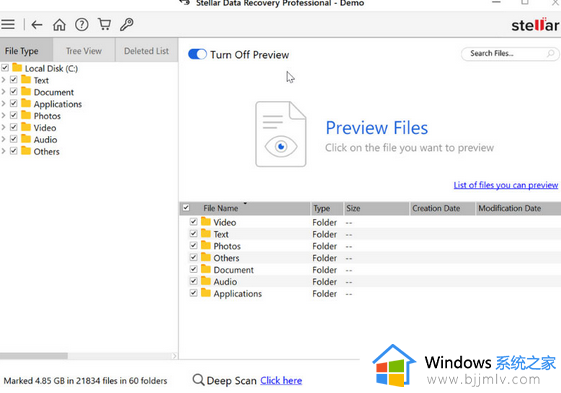Click the Document folder icon in file list
561x393 pixels.
pyautogui.click(x=206, y=269)
